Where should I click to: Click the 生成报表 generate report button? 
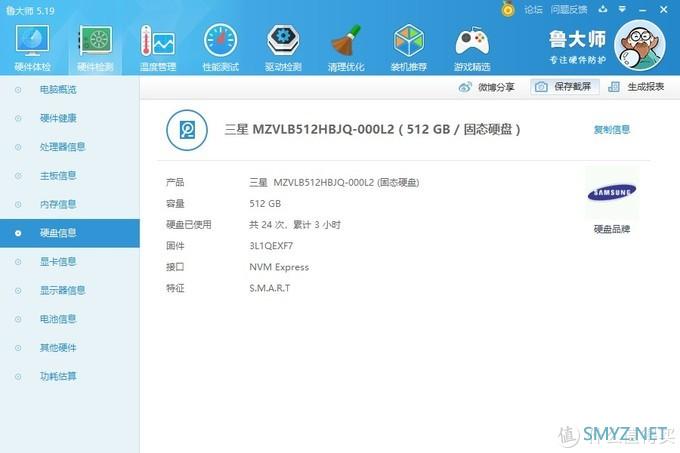[637, 87]
